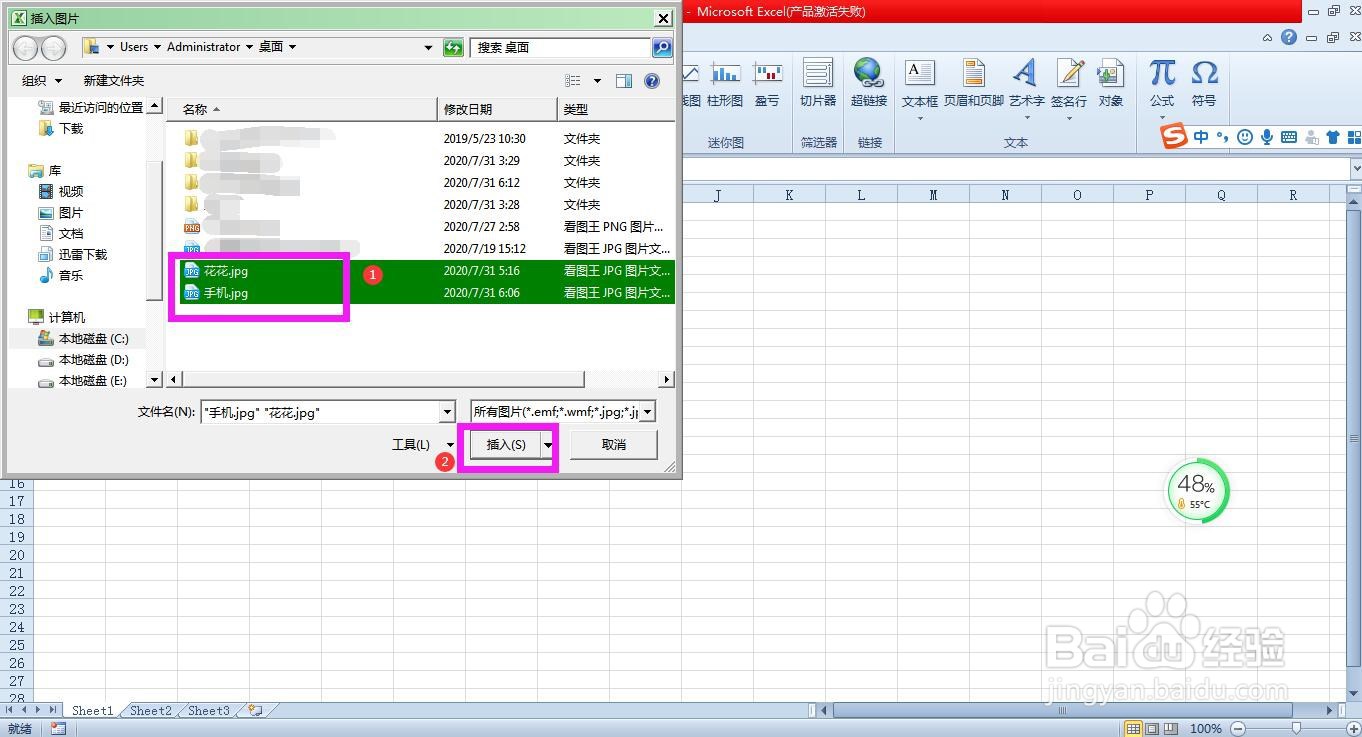
Task: Switch to Page Layout view in status bar
Action: 1152,729
